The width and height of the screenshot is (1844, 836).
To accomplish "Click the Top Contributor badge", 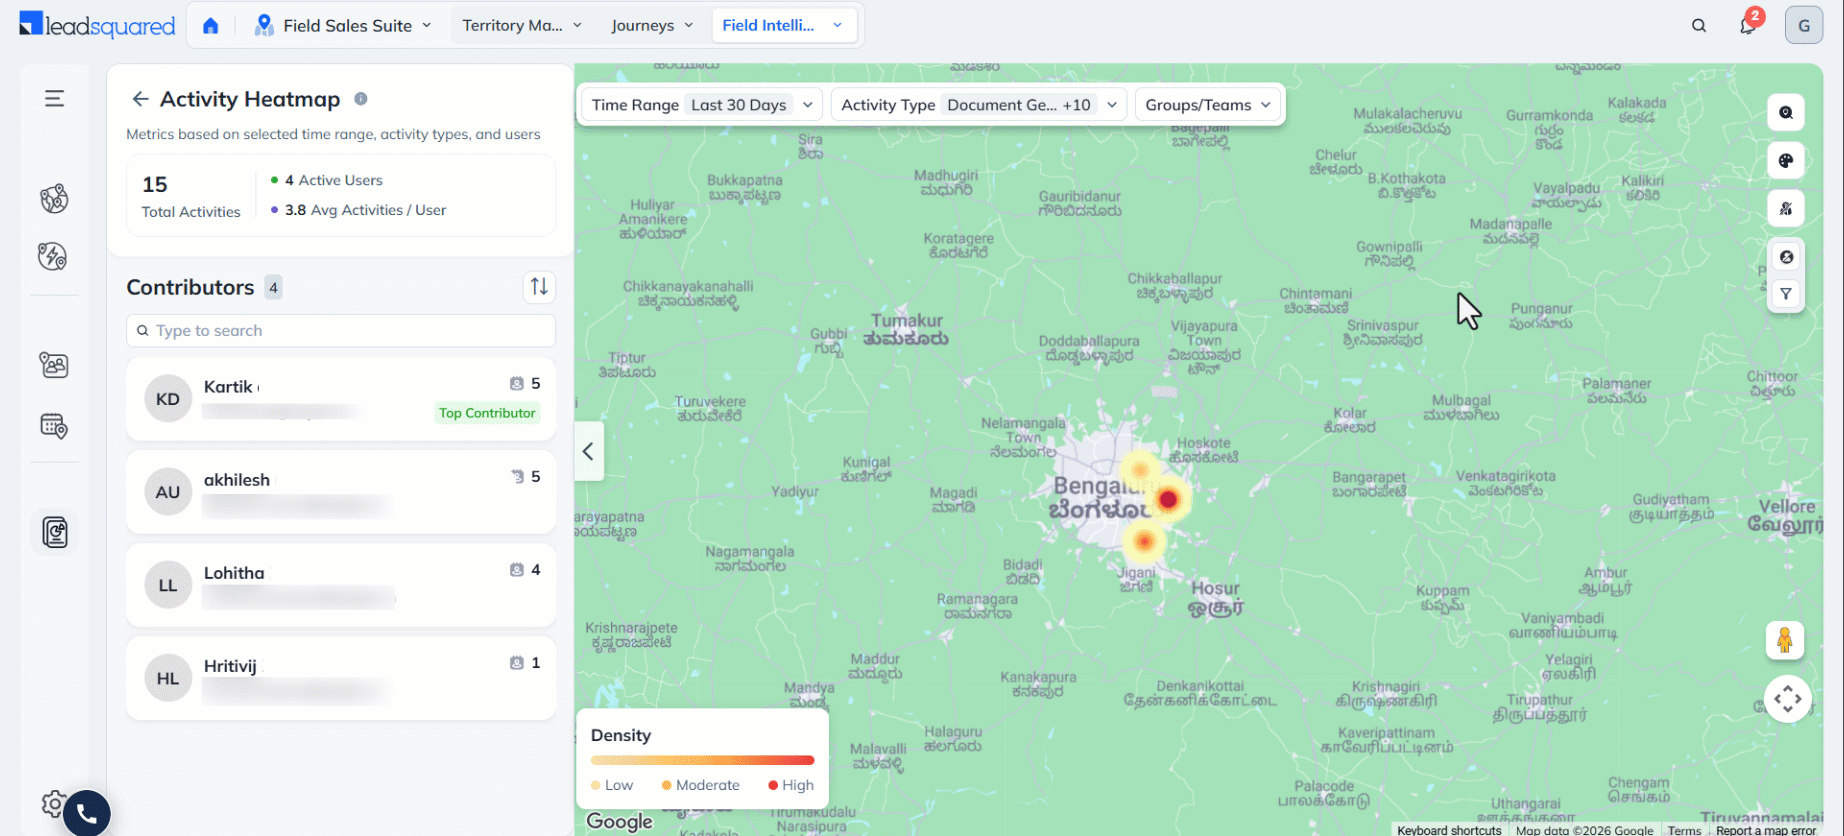I will click(487, 413).
